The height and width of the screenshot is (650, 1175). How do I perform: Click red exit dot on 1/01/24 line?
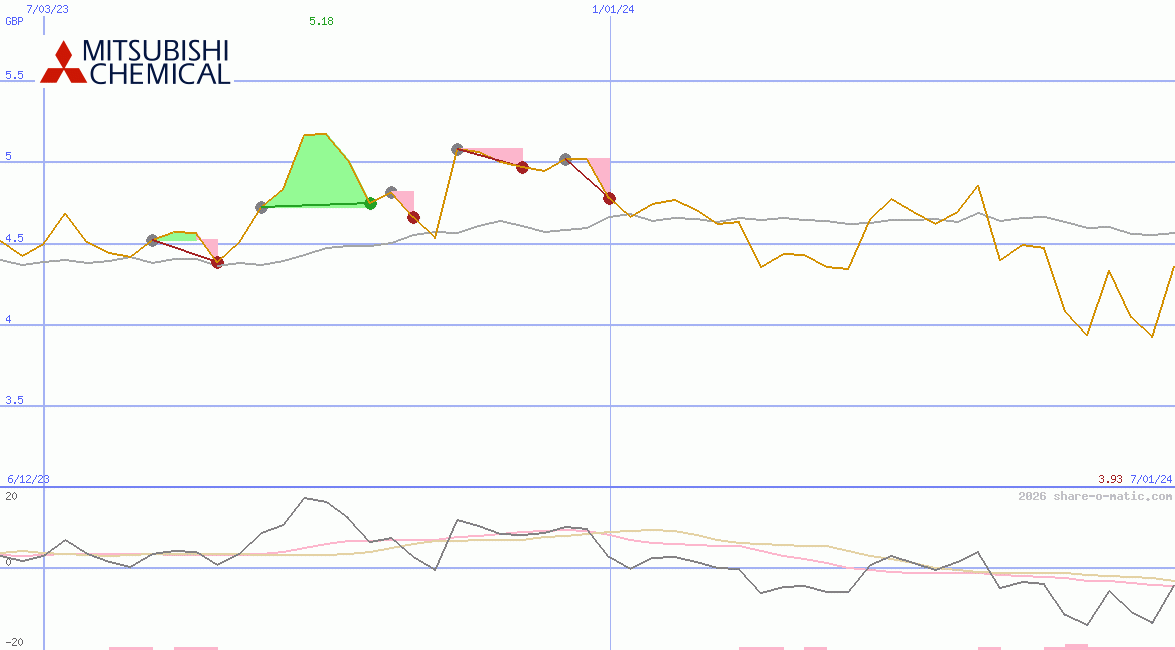coord(609,199)
